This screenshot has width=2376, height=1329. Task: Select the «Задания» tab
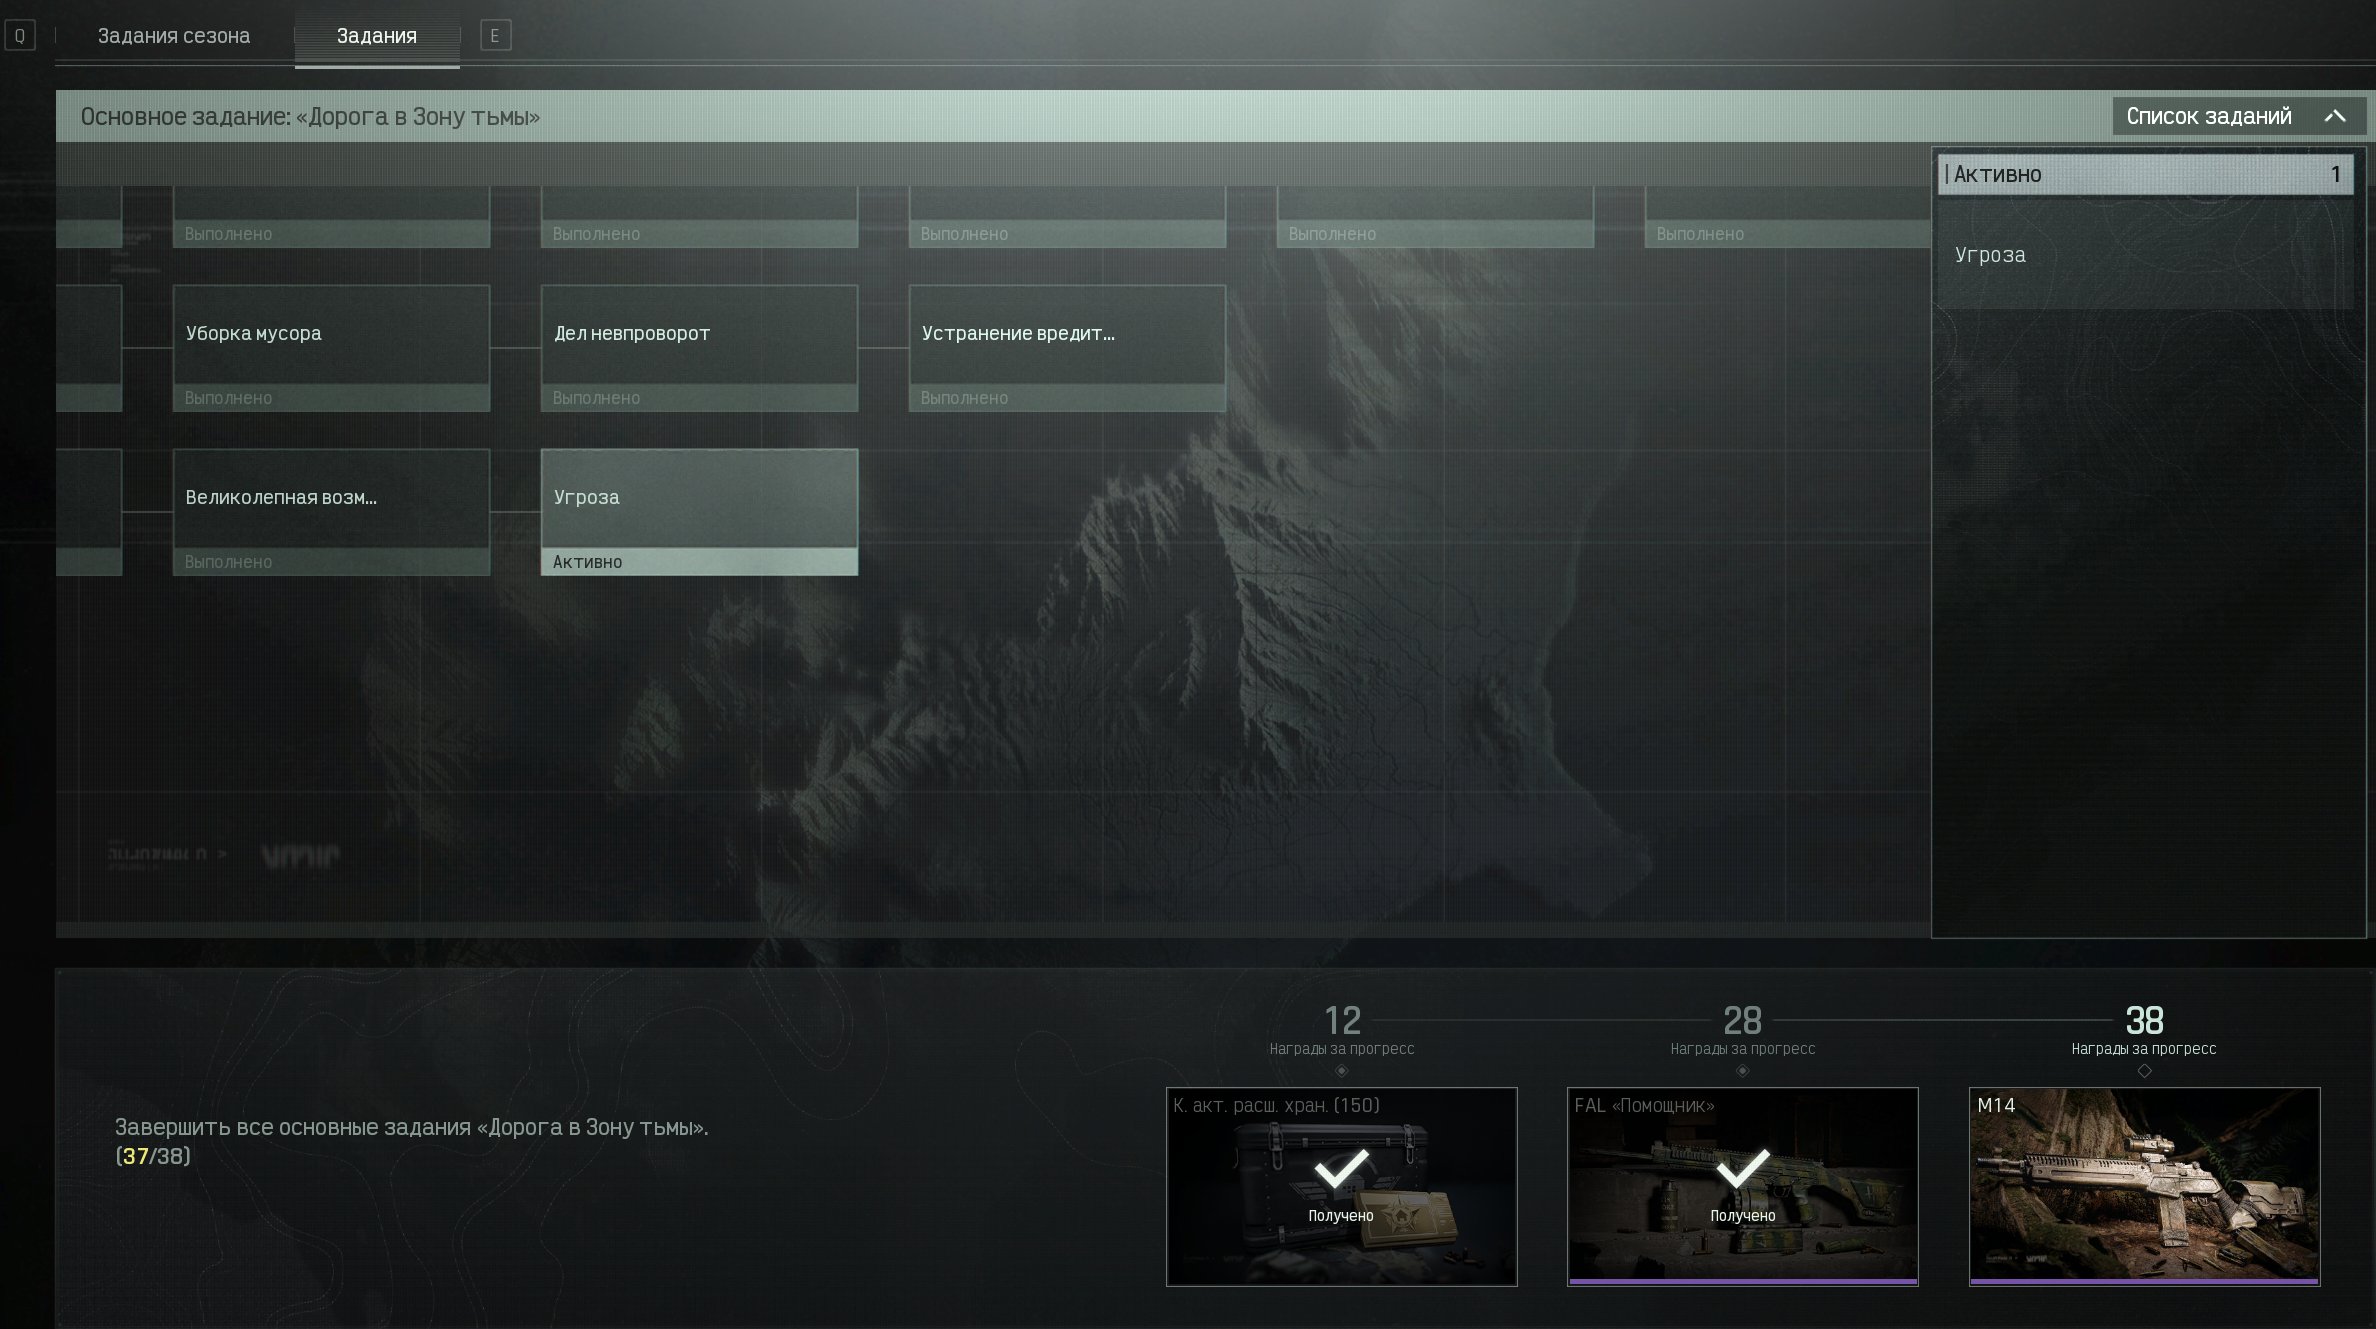click(x=377, y=36)
